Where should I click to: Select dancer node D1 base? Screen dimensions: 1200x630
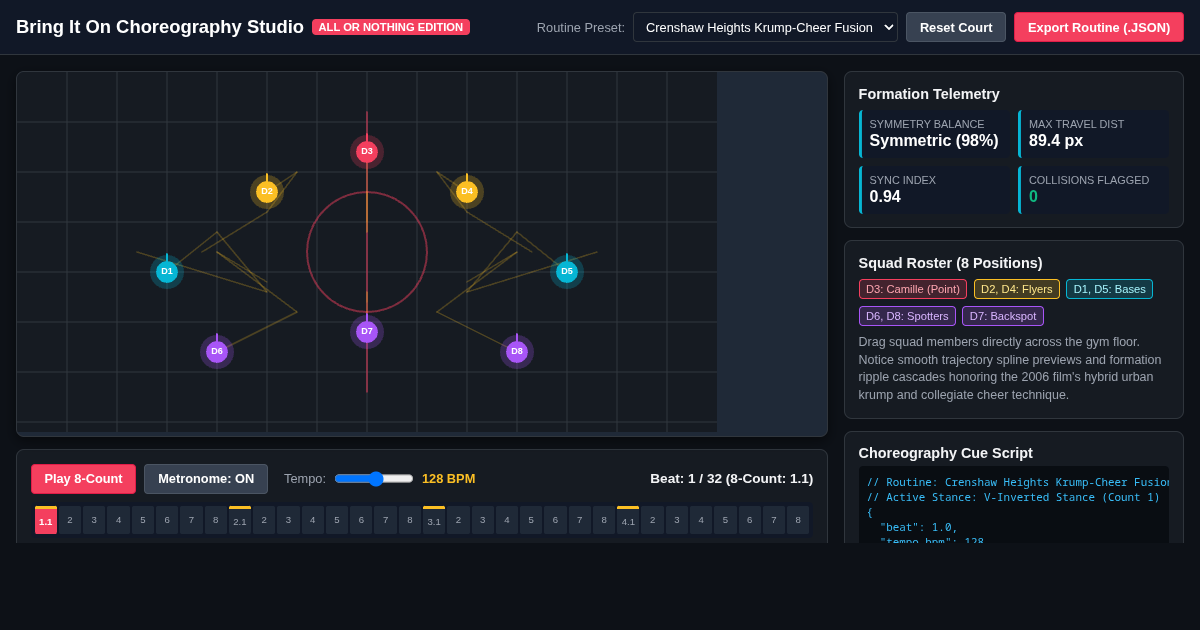(x=167, y=272)
